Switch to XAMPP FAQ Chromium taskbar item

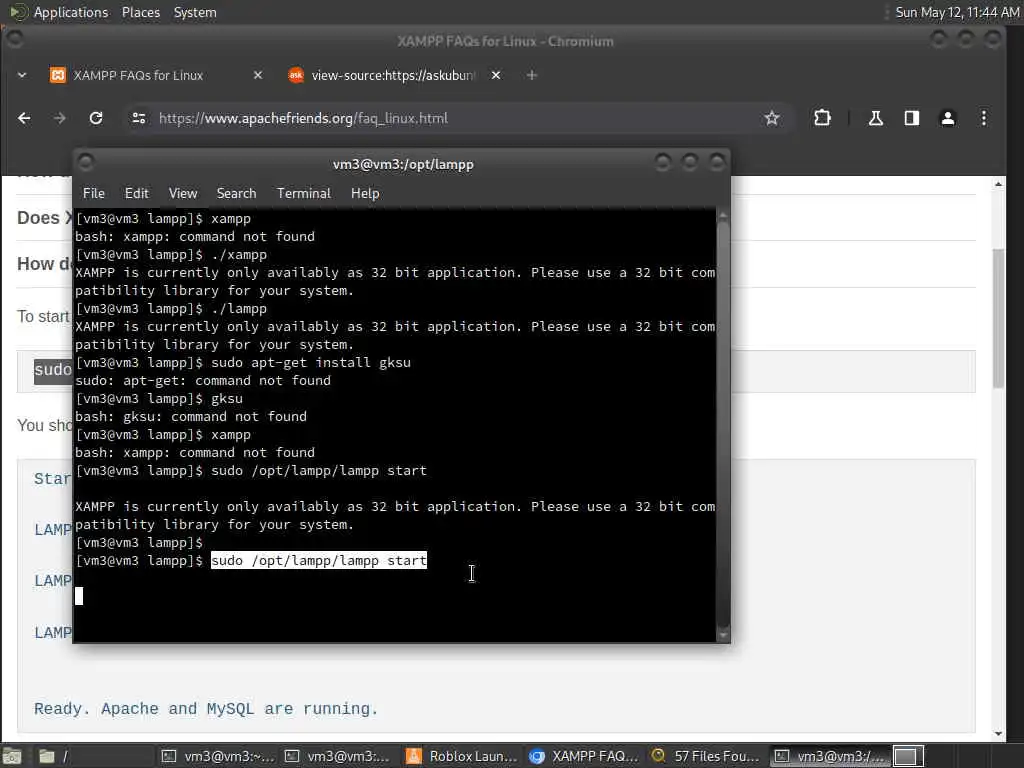(584, 756)
